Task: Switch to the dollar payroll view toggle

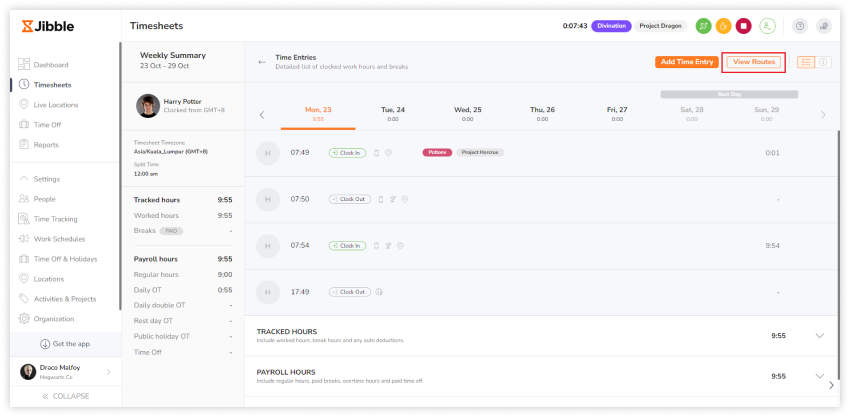Action: (x=824, y=62)
